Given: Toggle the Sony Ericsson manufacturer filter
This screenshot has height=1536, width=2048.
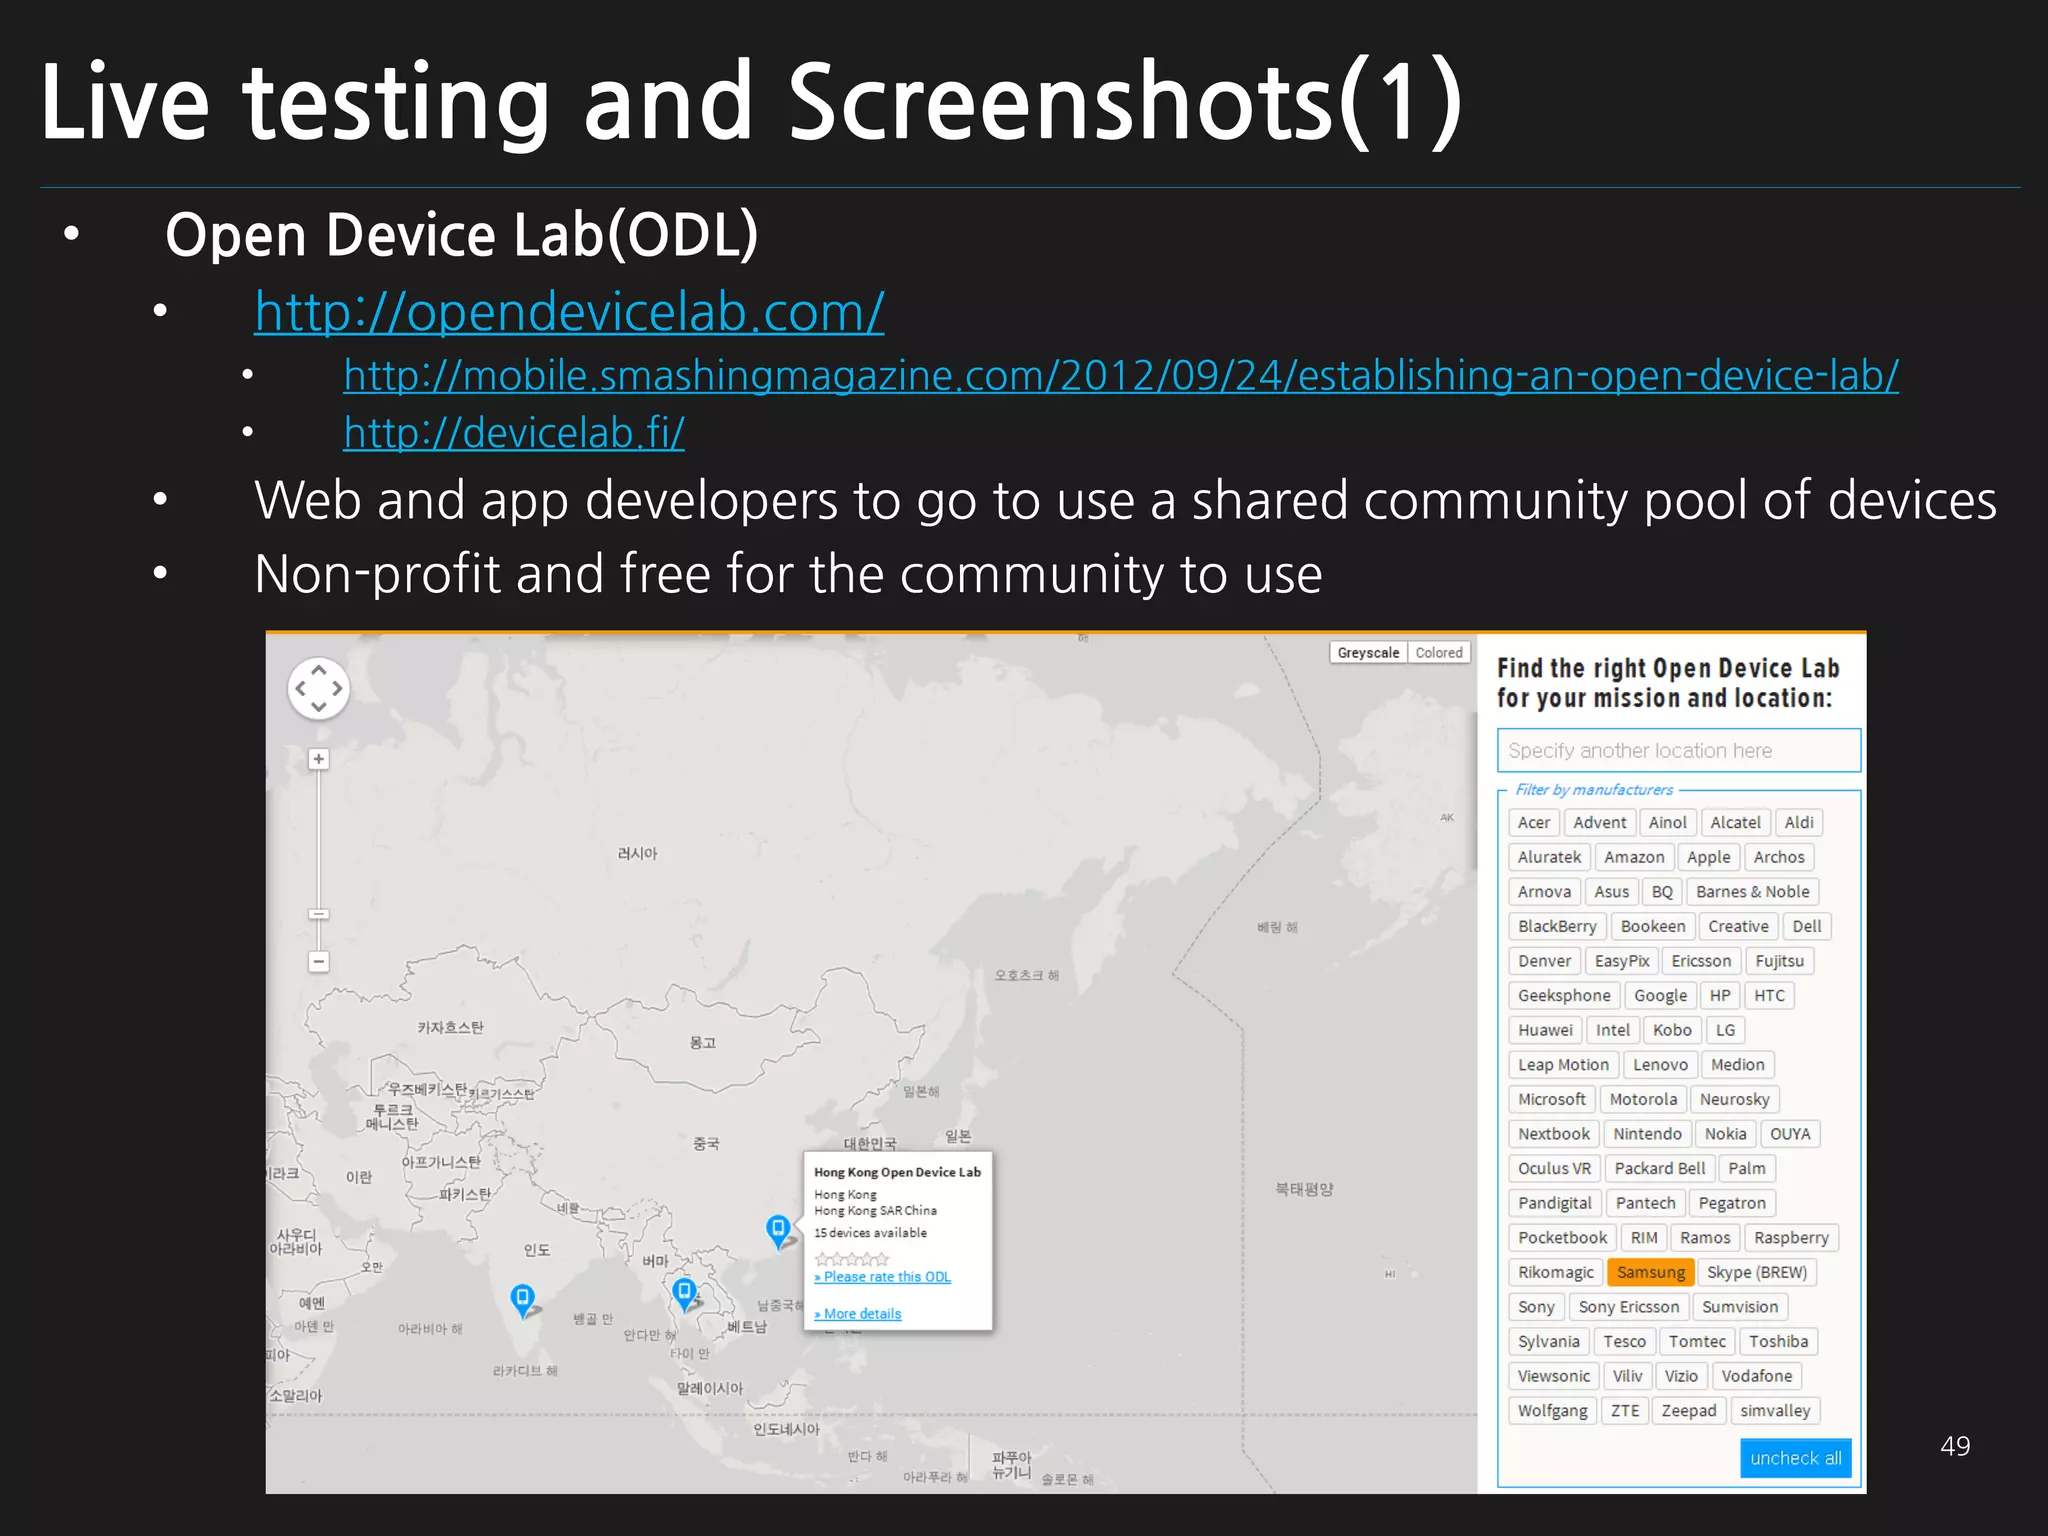Looking at the screenshot, I should (x=1629, y=1307).
